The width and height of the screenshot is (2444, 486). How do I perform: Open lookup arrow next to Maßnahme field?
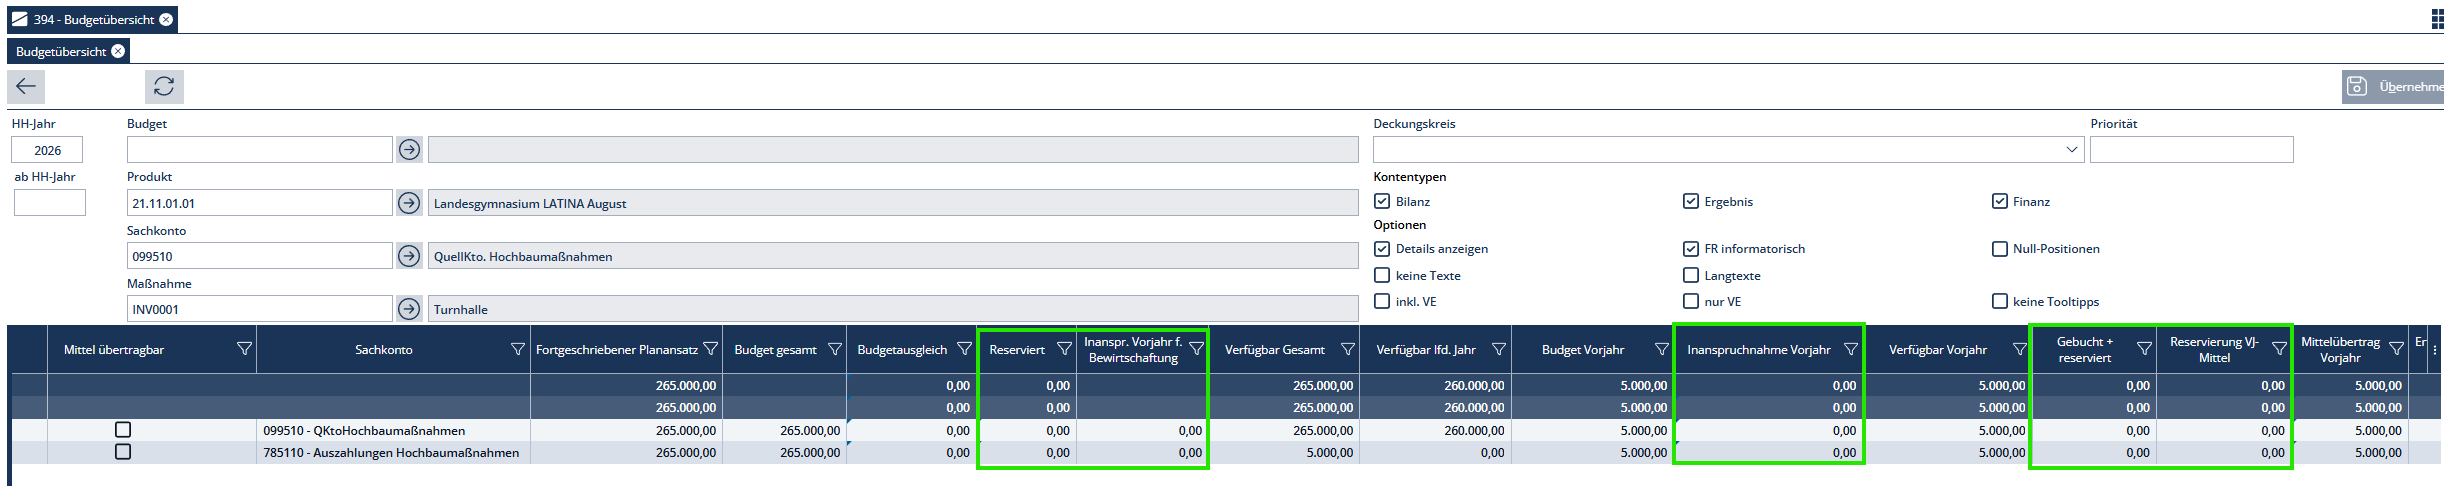click(x=409, y=309)
